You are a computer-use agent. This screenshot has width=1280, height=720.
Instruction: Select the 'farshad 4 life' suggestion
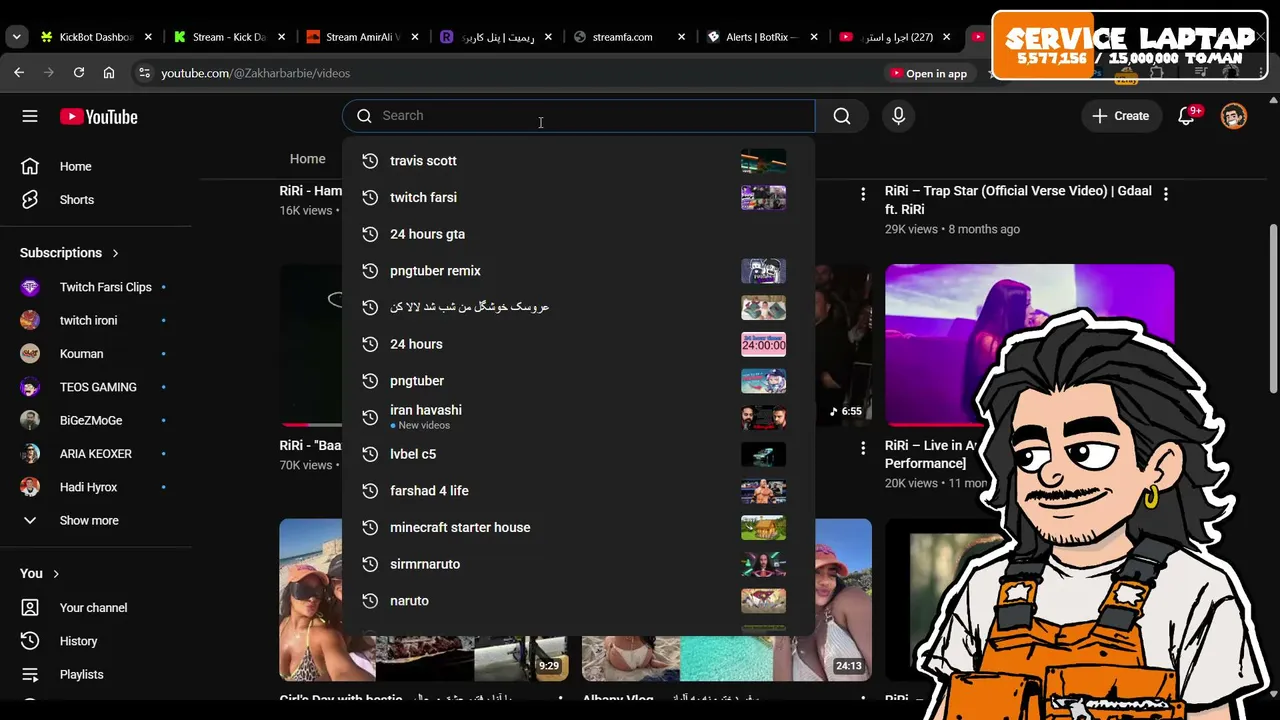(x=578, y=491)
